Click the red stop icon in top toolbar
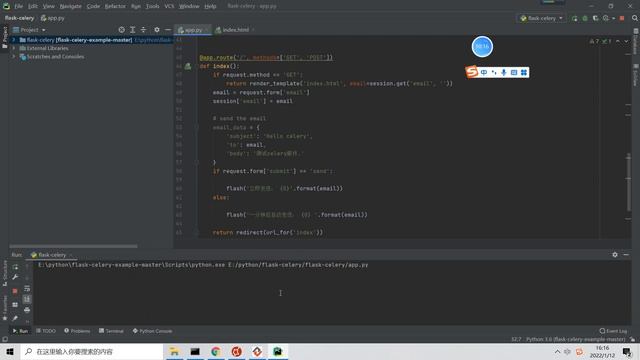This screenshot has height=360, width=640. click(x=622, y=18)
